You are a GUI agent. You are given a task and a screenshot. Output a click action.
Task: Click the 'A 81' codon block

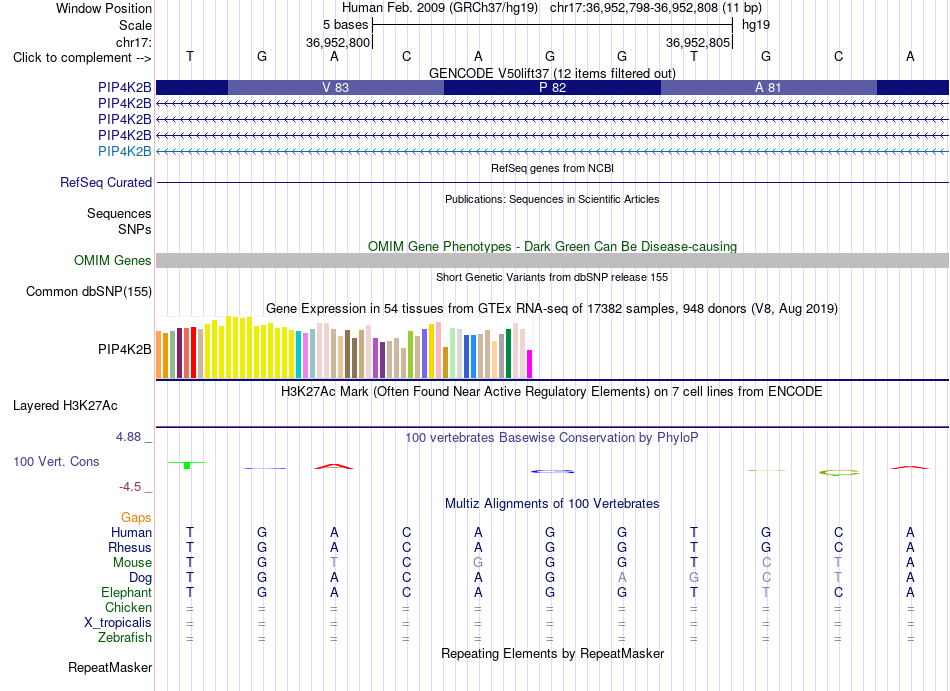tap(768, 87)
